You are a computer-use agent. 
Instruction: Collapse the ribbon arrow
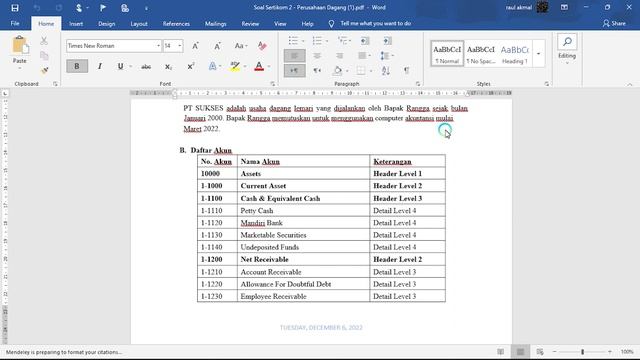630,84
